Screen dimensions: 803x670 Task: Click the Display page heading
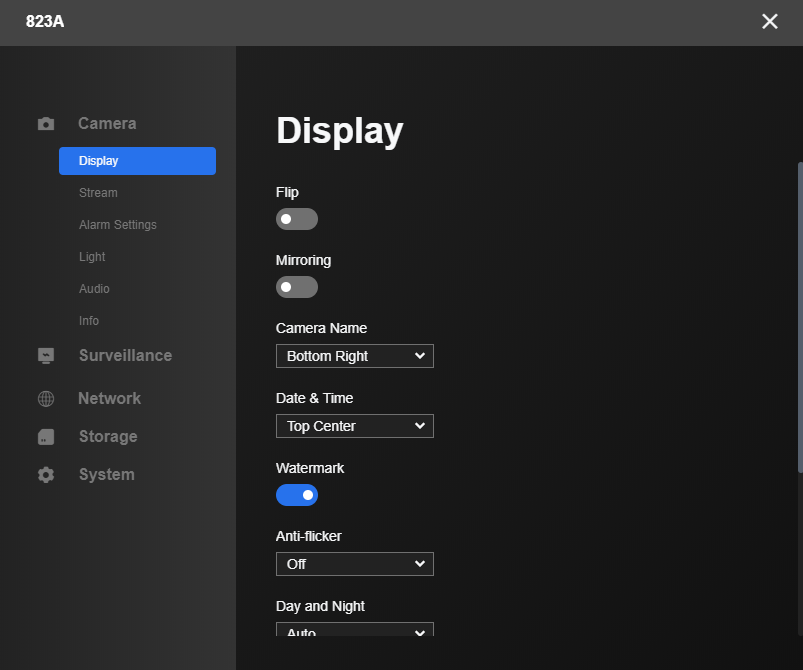click(x=340, y=131)
